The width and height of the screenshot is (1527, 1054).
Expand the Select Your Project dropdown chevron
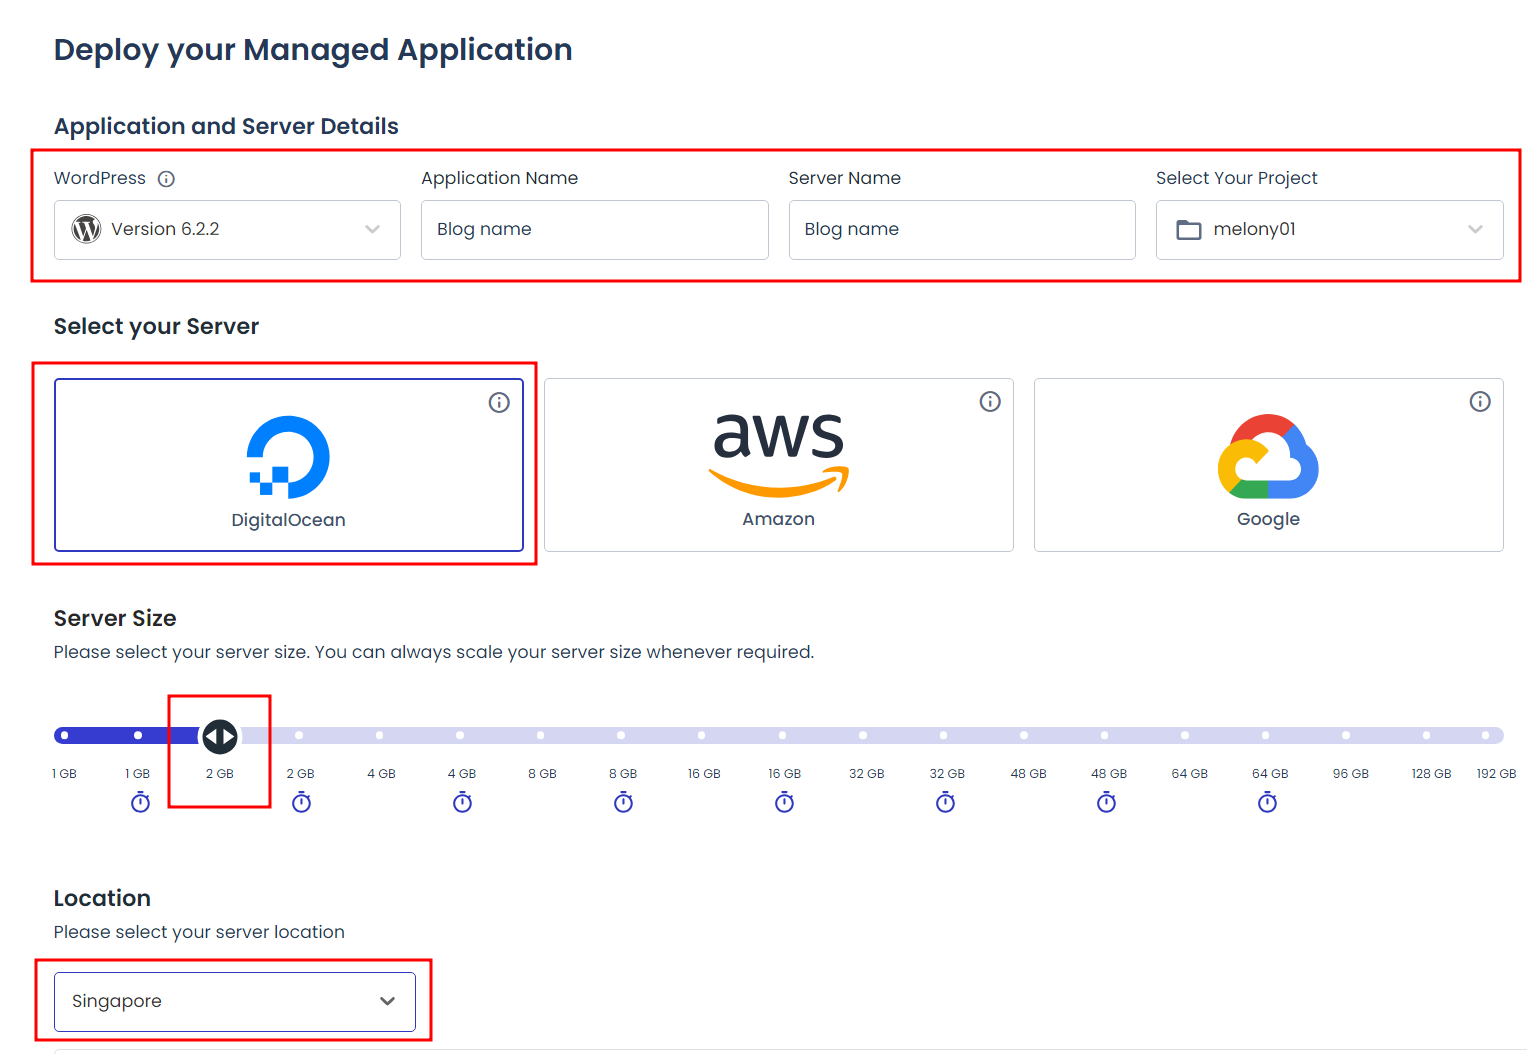[1475, 230]
